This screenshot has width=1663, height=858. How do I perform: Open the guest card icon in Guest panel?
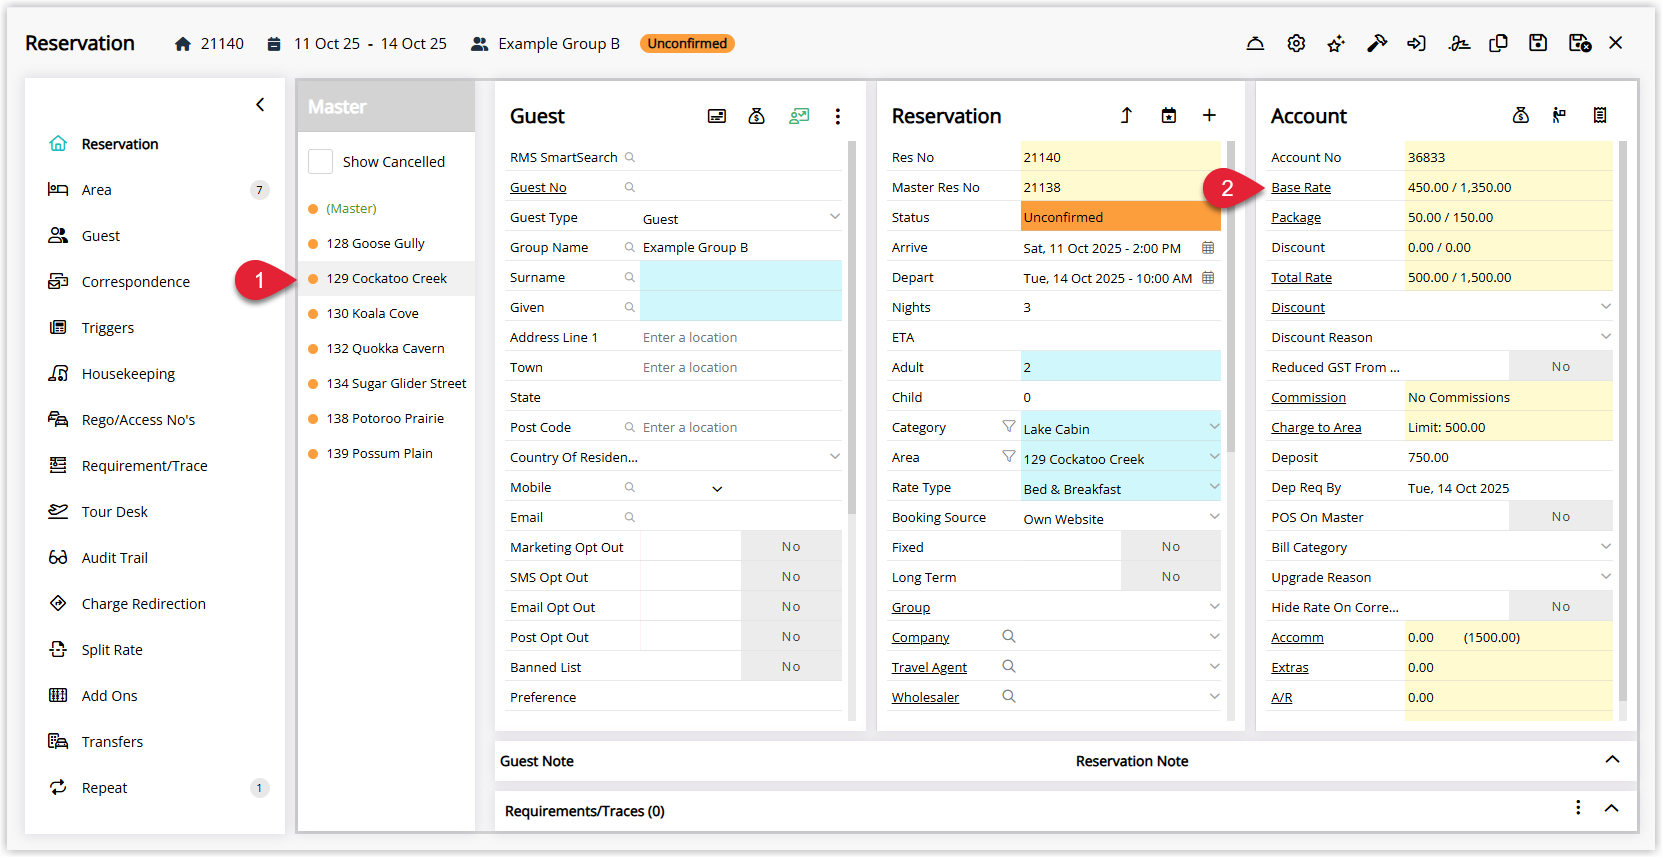(717, 116)
